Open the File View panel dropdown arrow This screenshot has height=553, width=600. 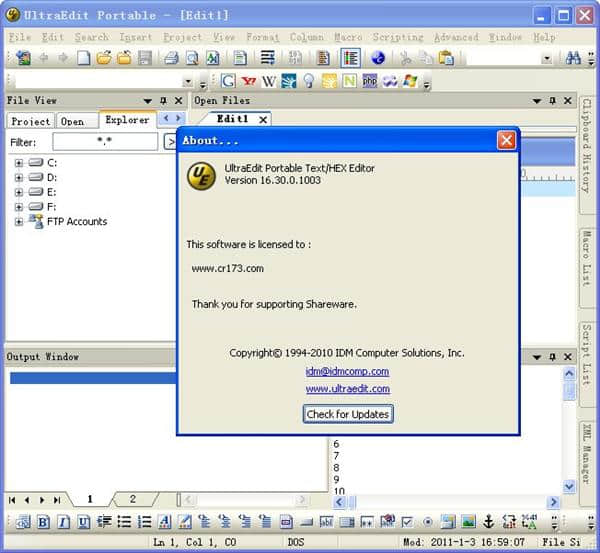click(147, 101)
